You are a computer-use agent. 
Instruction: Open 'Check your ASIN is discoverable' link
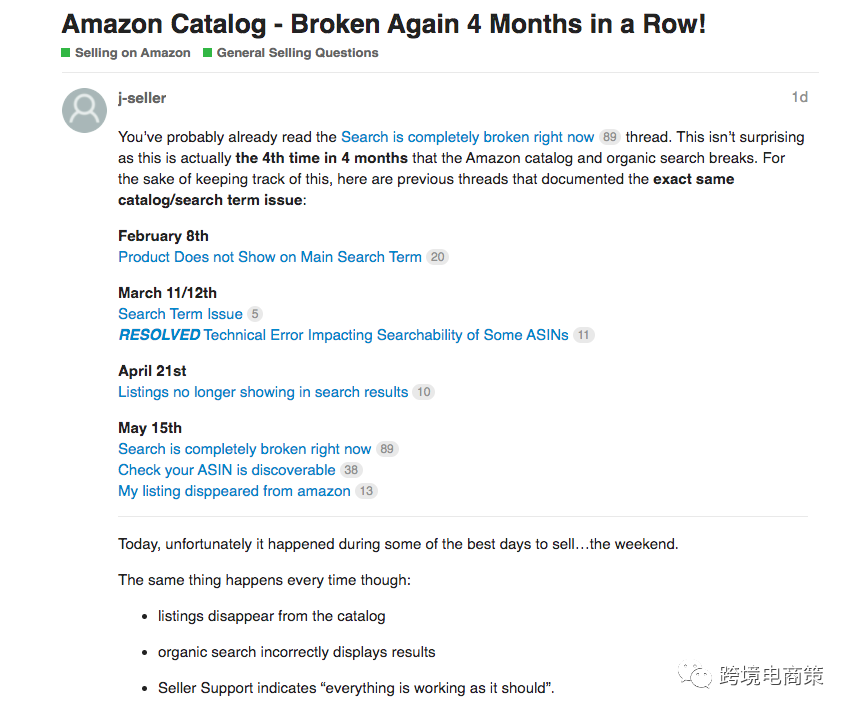point(227,470)
